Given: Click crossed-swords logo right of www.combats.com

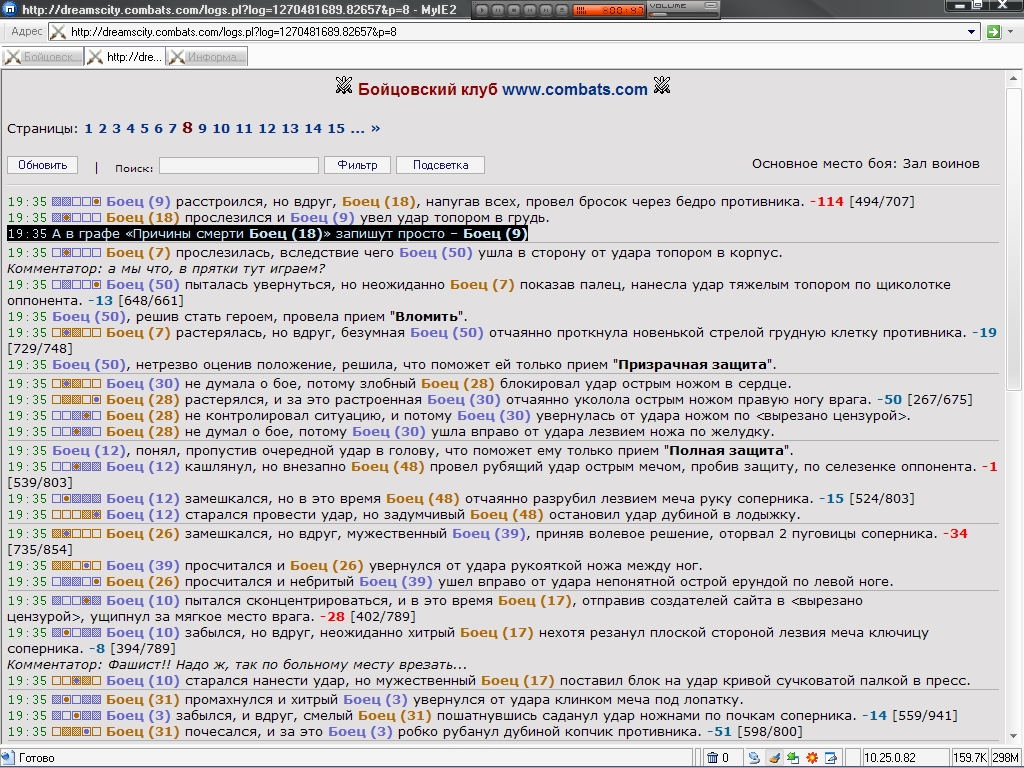Looking at the screenshot, I should 662,86.
